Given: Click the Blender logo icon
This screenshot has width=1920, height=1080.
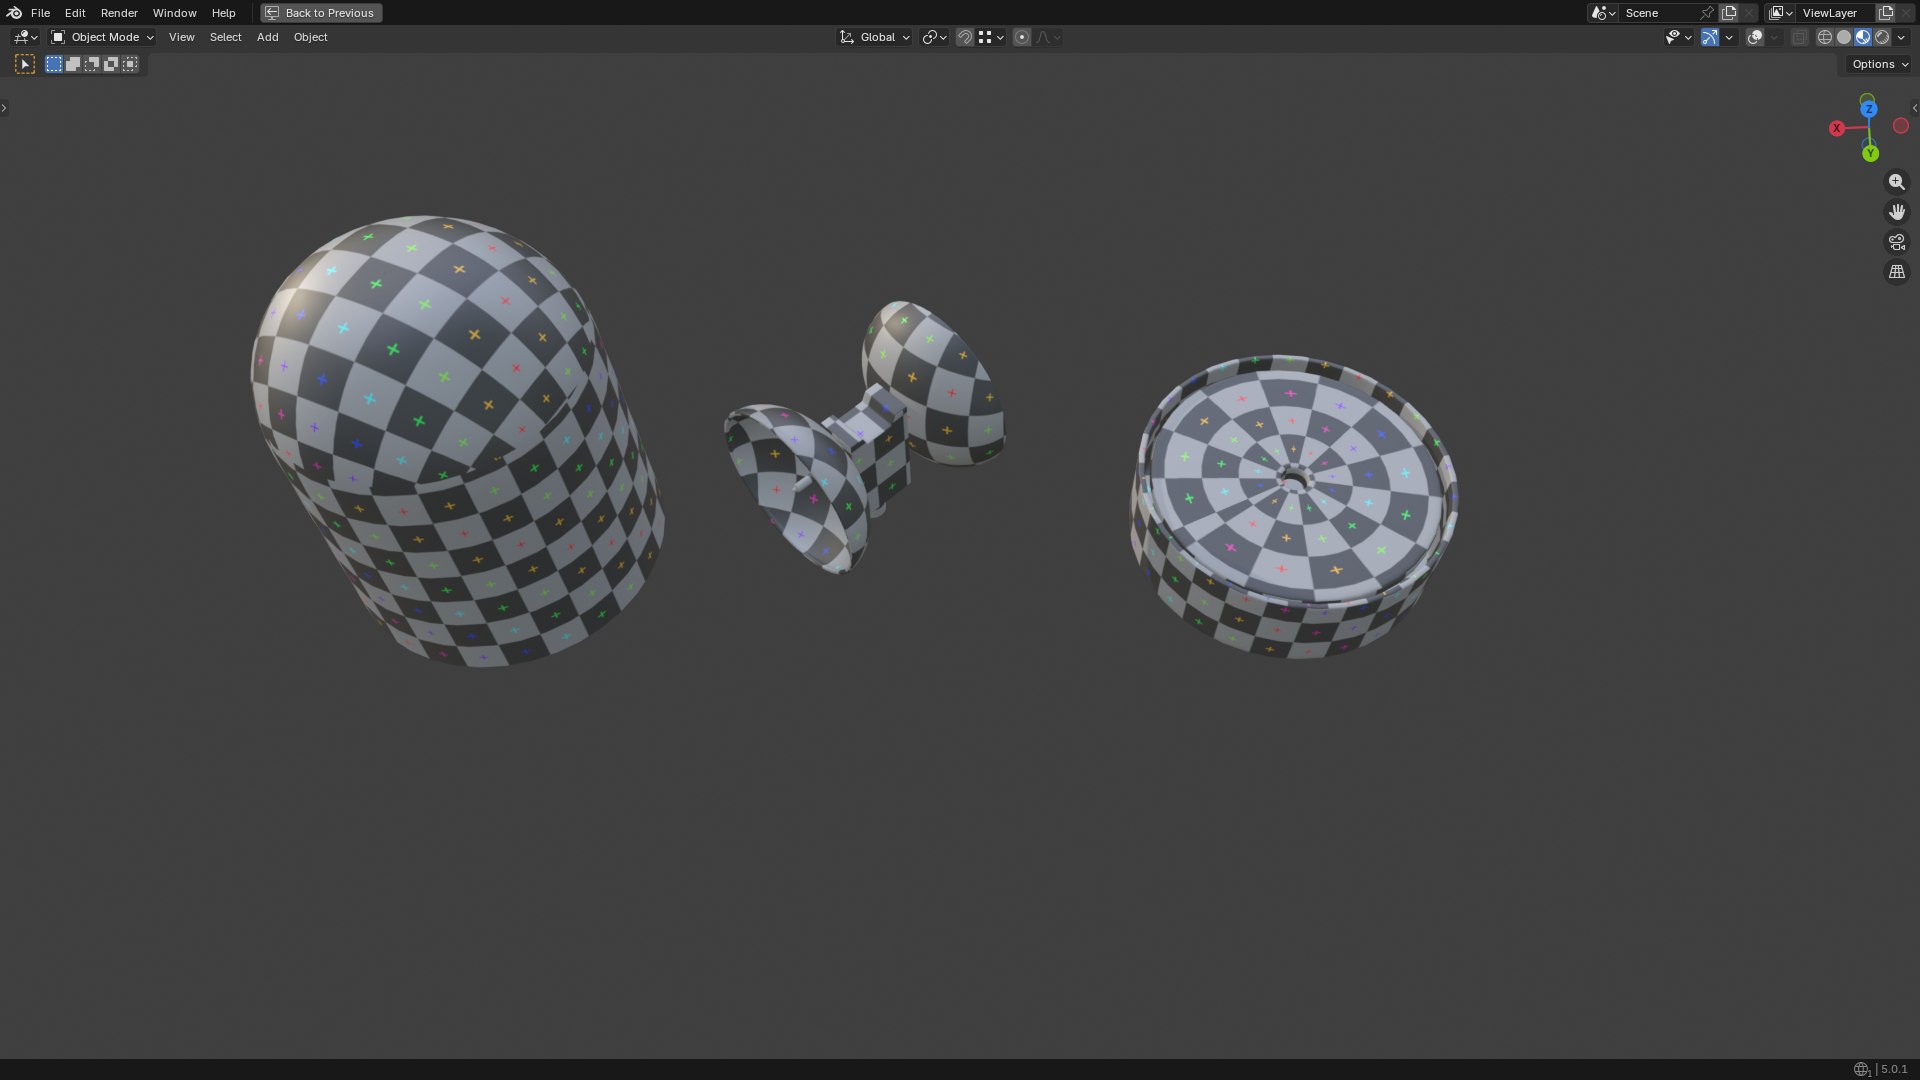Looking at the screenshot, I should [14, 13].
